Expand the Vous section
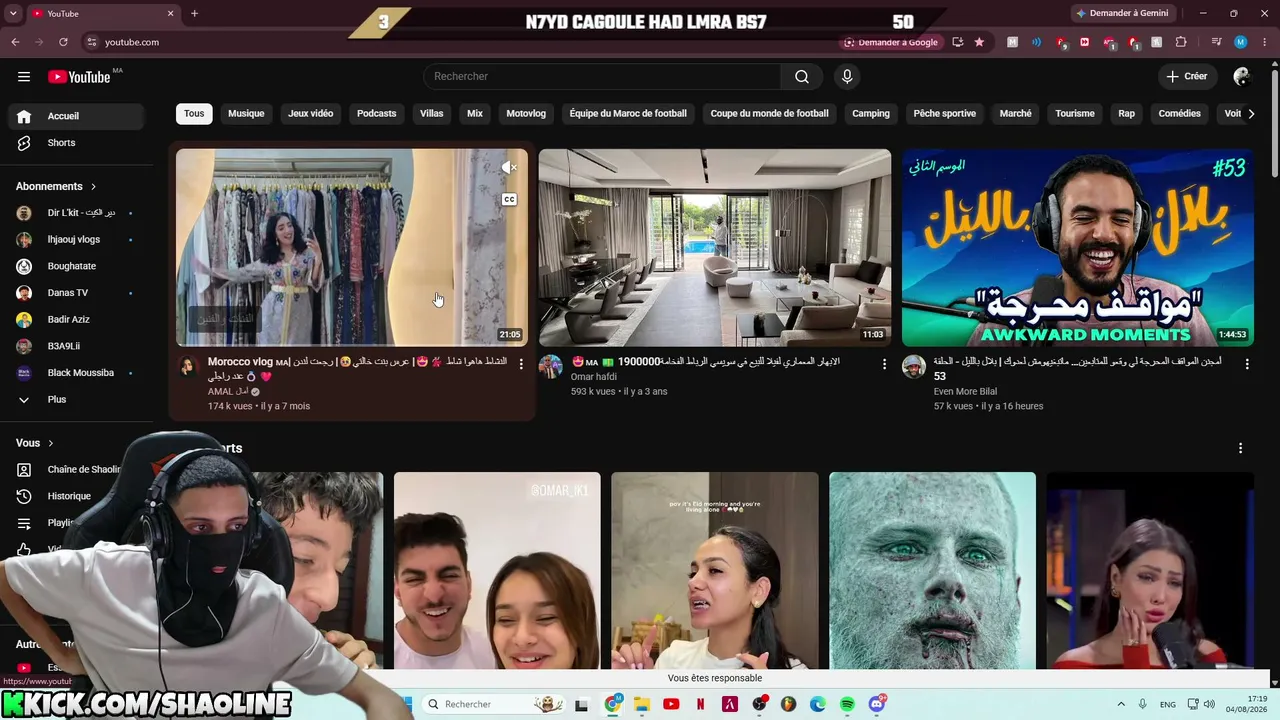 coord(35,443)
